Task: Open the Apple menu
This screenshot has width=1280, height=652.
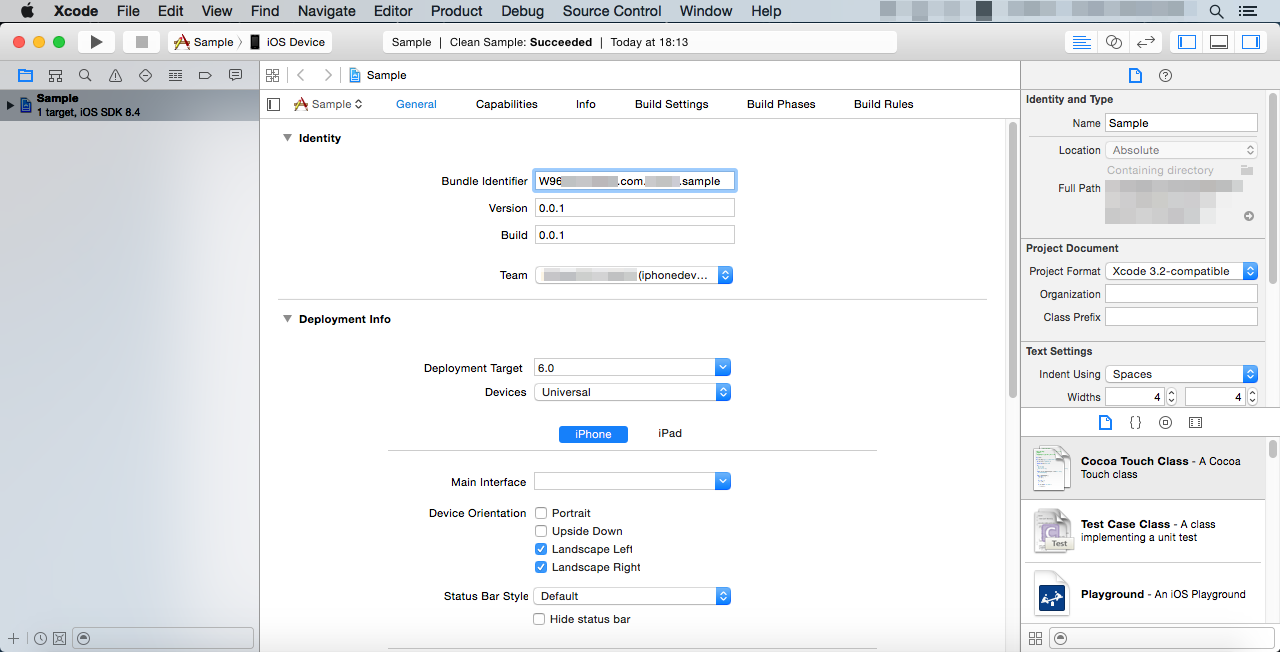Action: click(x=27, y=11)
